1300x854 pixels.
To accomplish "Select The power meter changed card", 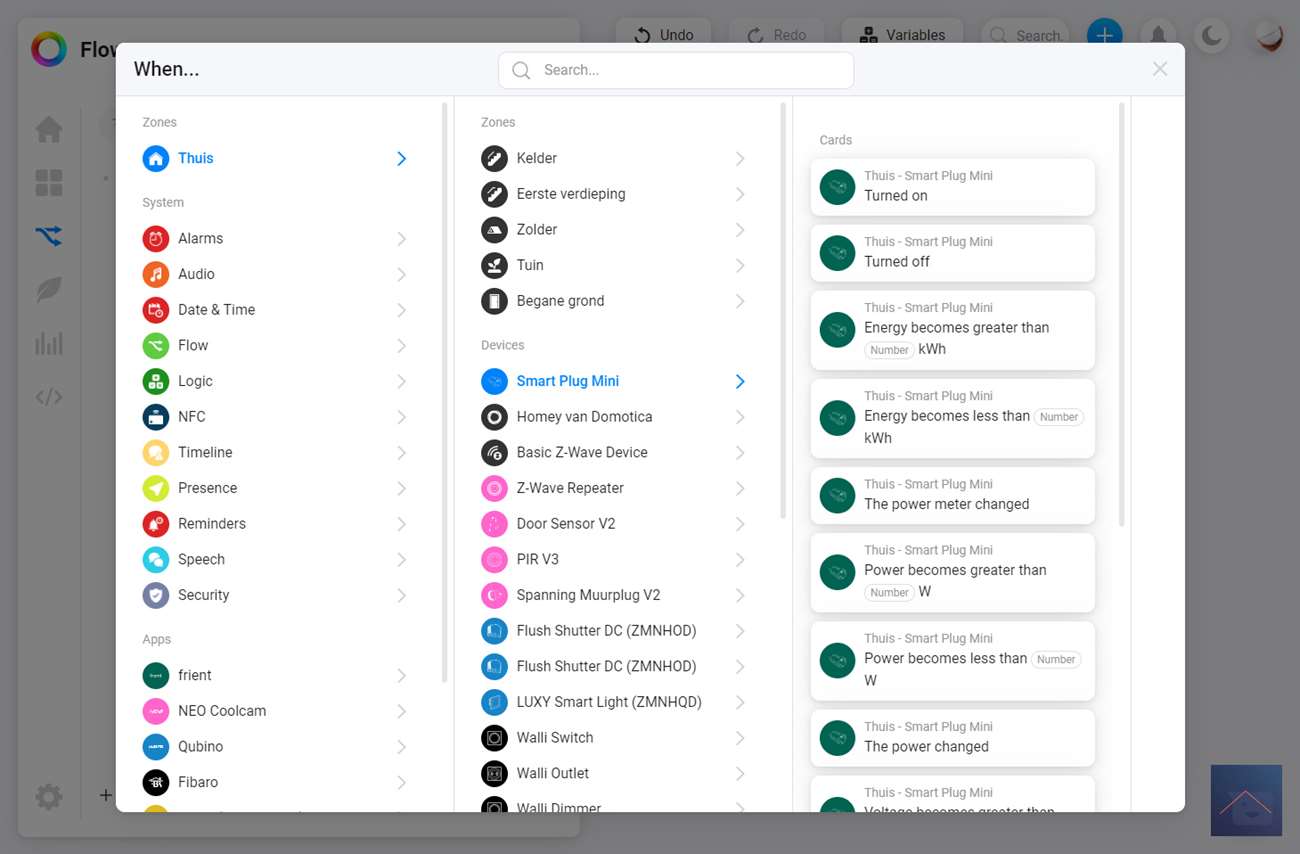I will (952, 495).
